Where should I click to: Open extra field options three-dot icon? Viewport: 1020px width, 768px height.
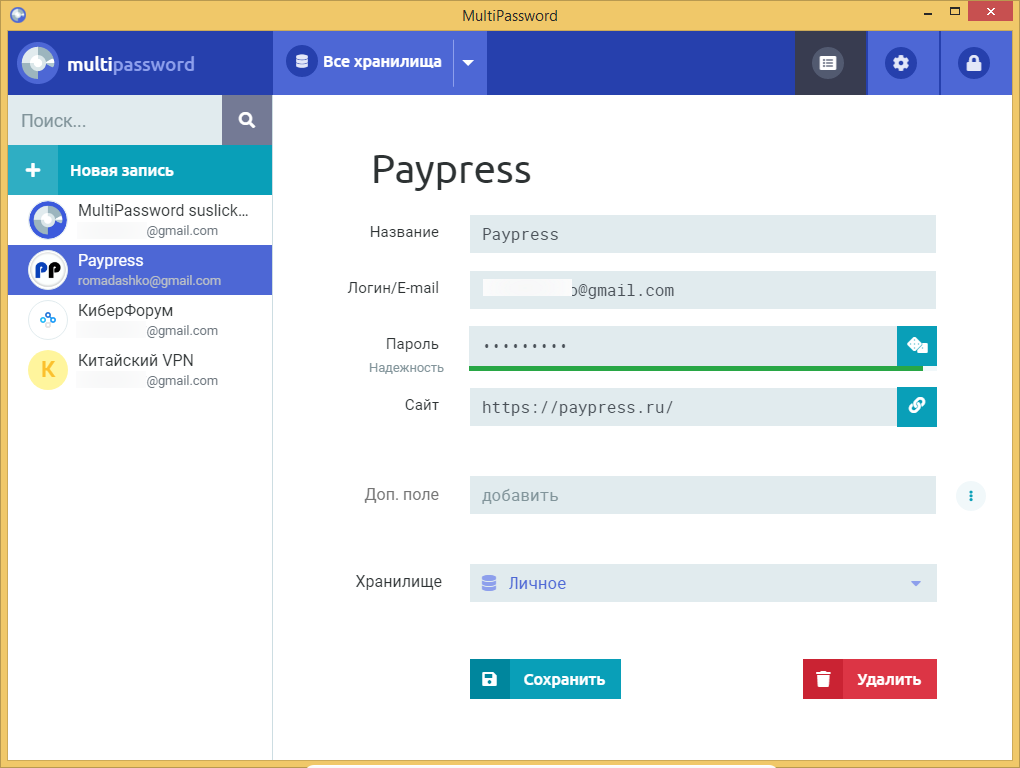[971, 496]
